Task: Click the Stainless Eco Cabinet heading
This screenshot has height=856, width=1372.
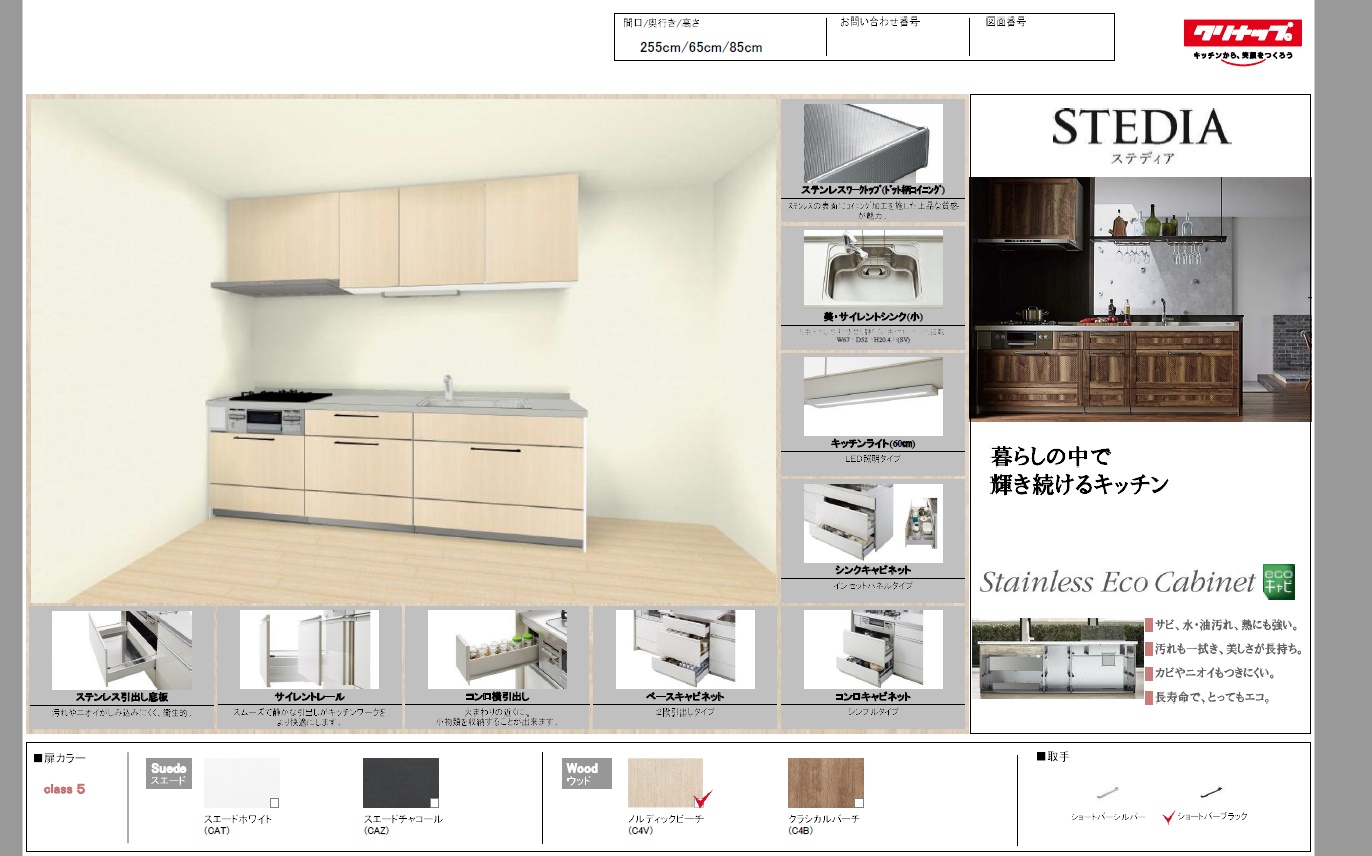Action: click(x=1117, y=582)
